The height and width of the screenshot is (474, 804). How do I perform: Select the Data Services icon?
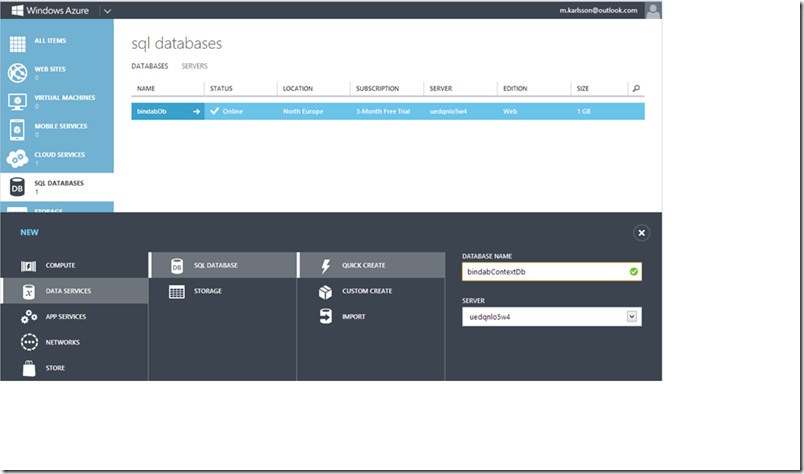pos(29,291)
